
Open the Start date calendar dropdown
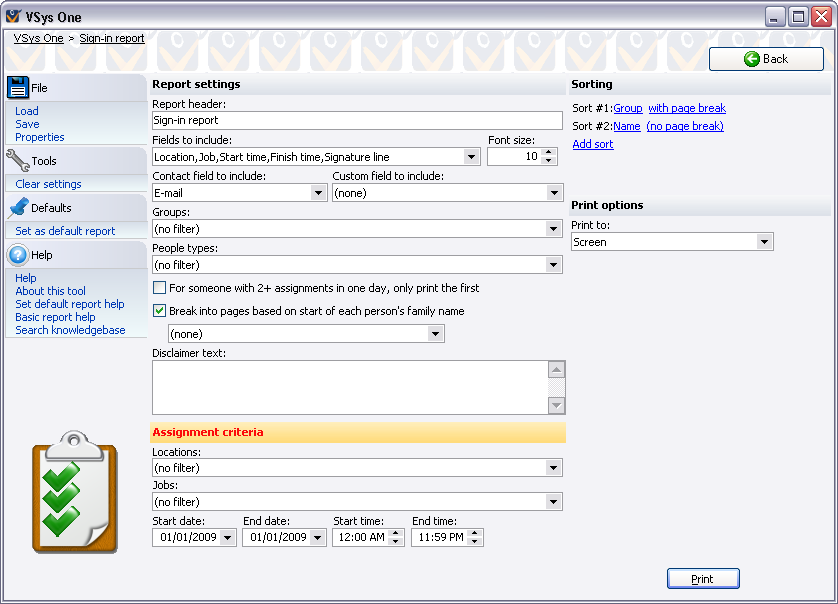[x=227, y=538]
